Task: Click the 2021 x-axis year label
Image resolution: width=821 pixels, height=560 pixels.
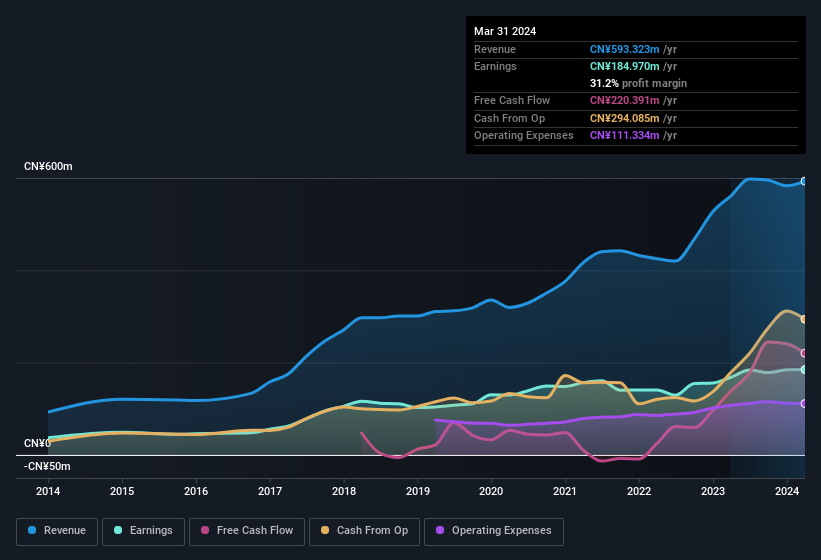Action: (x=565, y=491)
